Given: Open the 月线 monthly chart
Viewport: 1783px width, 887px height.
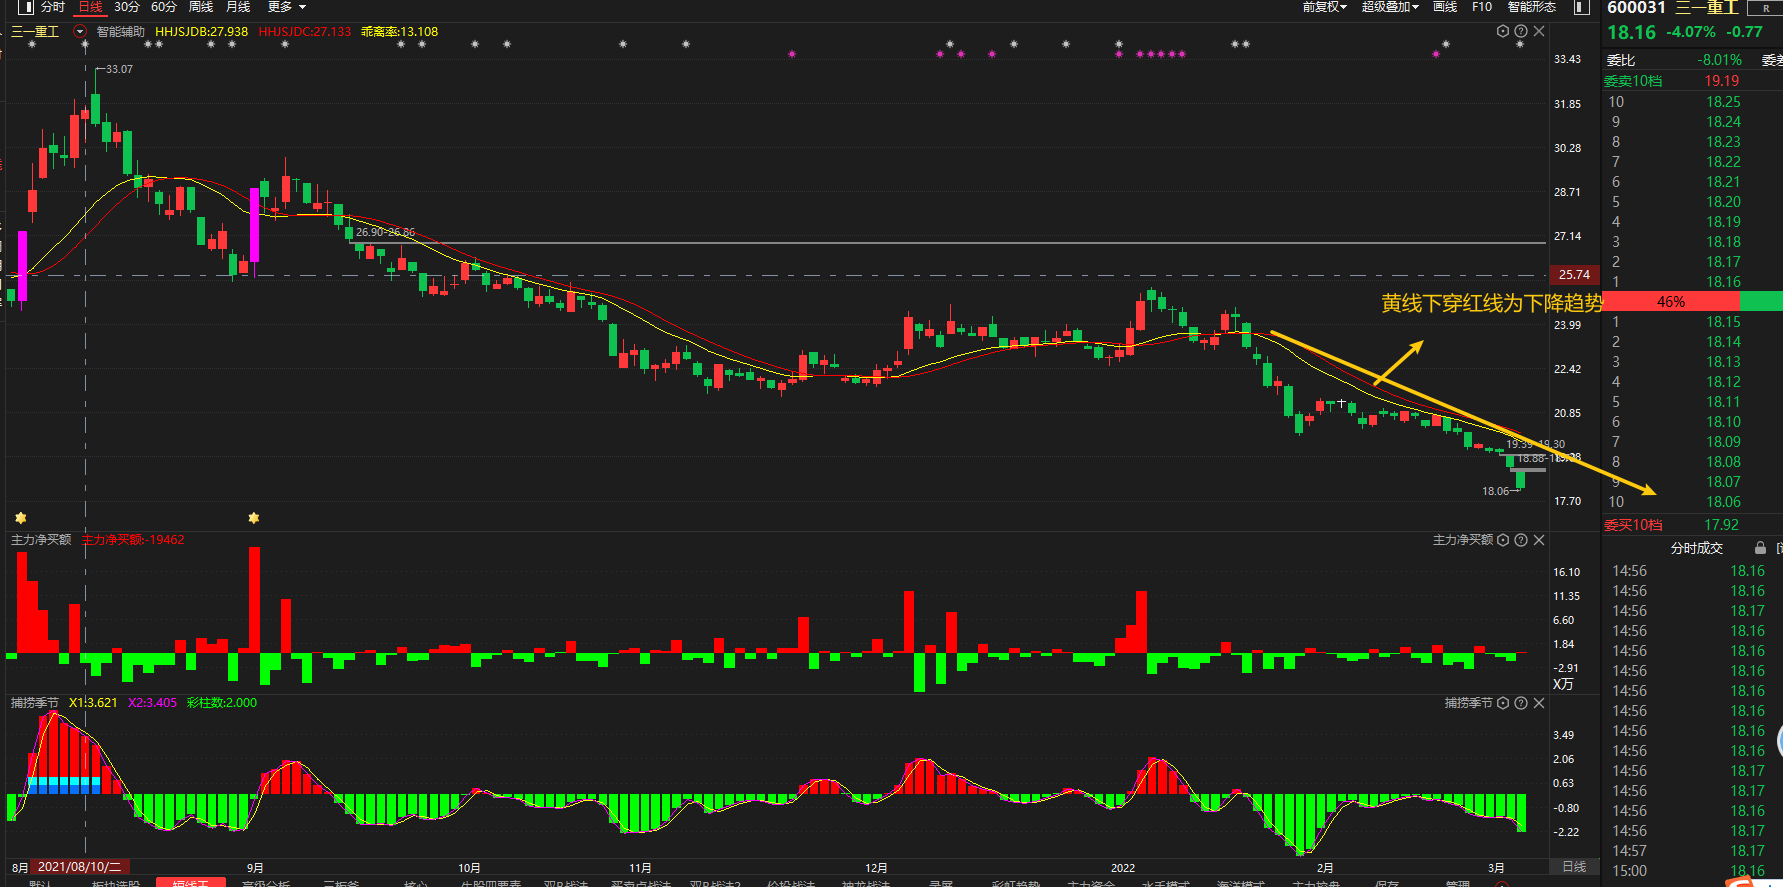Looking at the screenshot, I should tap(238, 7).
